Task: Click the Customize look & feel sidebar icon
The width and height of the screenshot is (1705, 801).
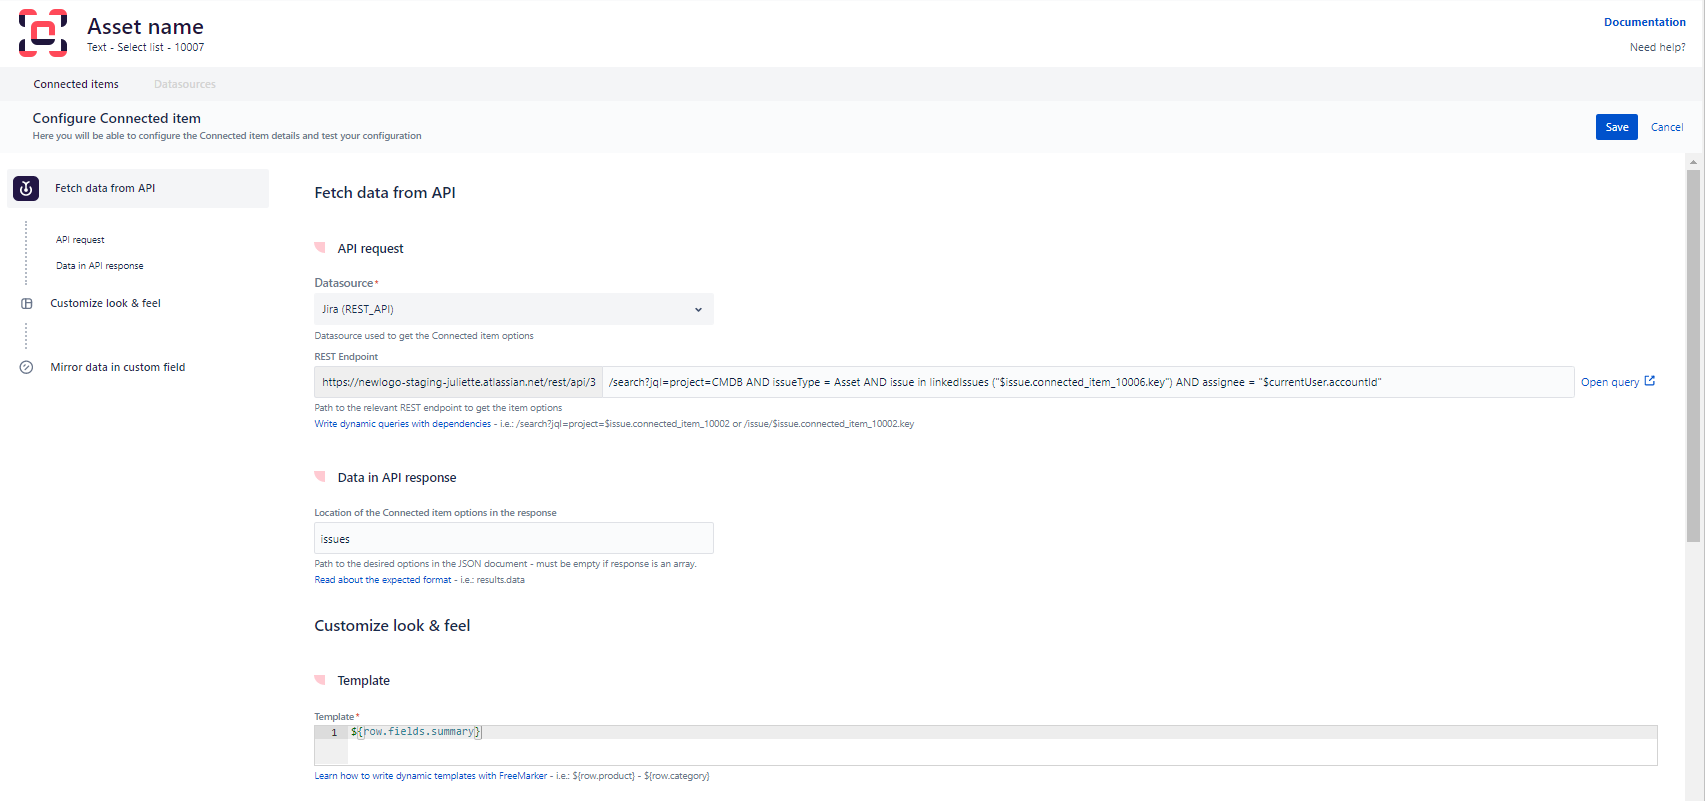Action: pyautogui.click(x=27, y=304)
